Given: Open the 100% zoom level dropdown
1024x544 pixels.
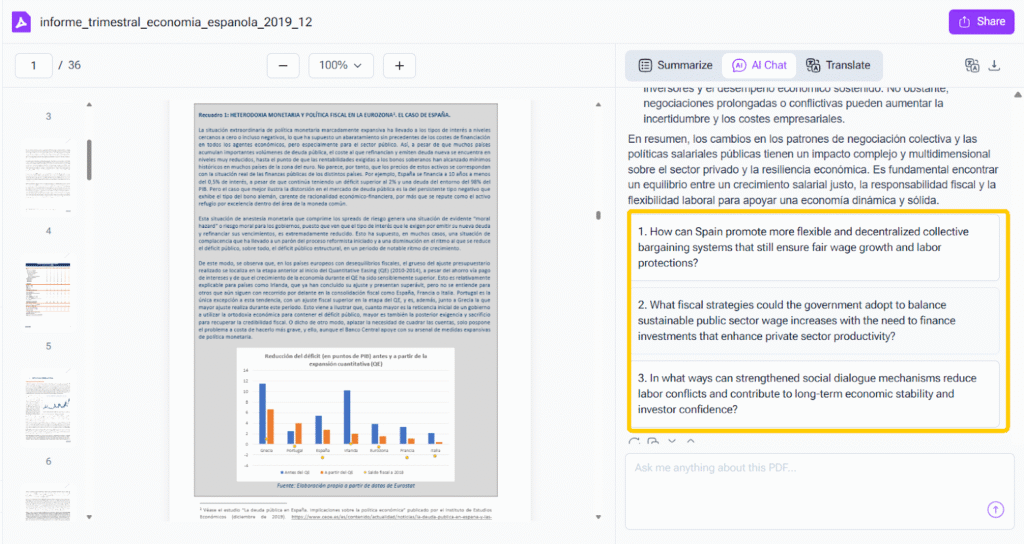Looking at the screenshot, I should coord(341,66).
